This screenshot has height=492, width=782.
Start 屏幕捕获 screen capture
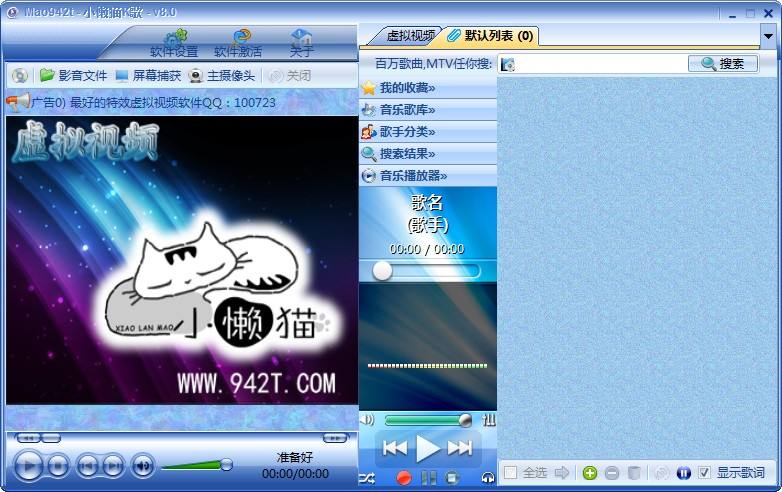click(x=148, y=75)
